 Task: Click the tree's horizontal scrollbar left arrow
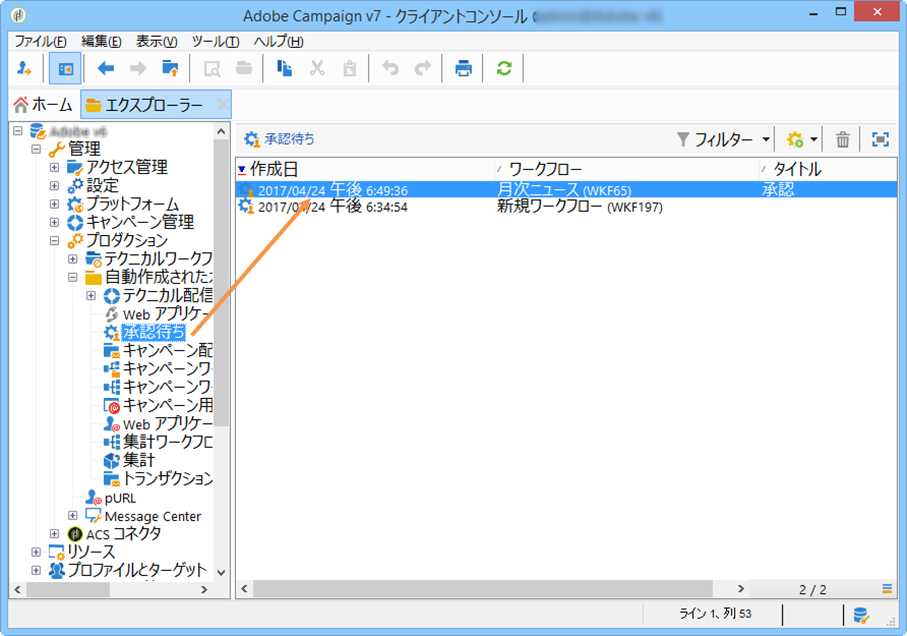(x=18, y=590)
